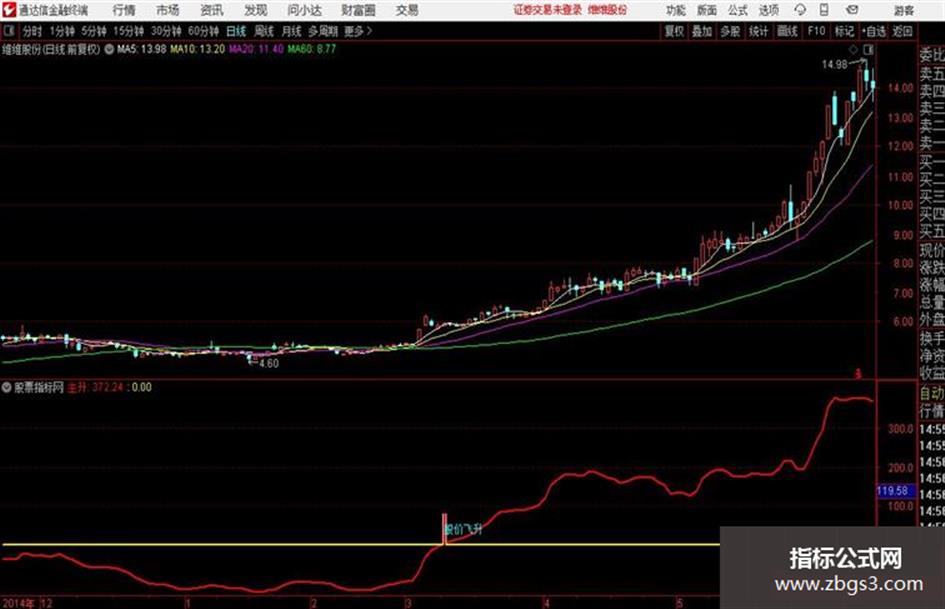This screenshot has height=609, width=945.
Task: Open the 行情 menu
Action: click(x=124, y=10)
